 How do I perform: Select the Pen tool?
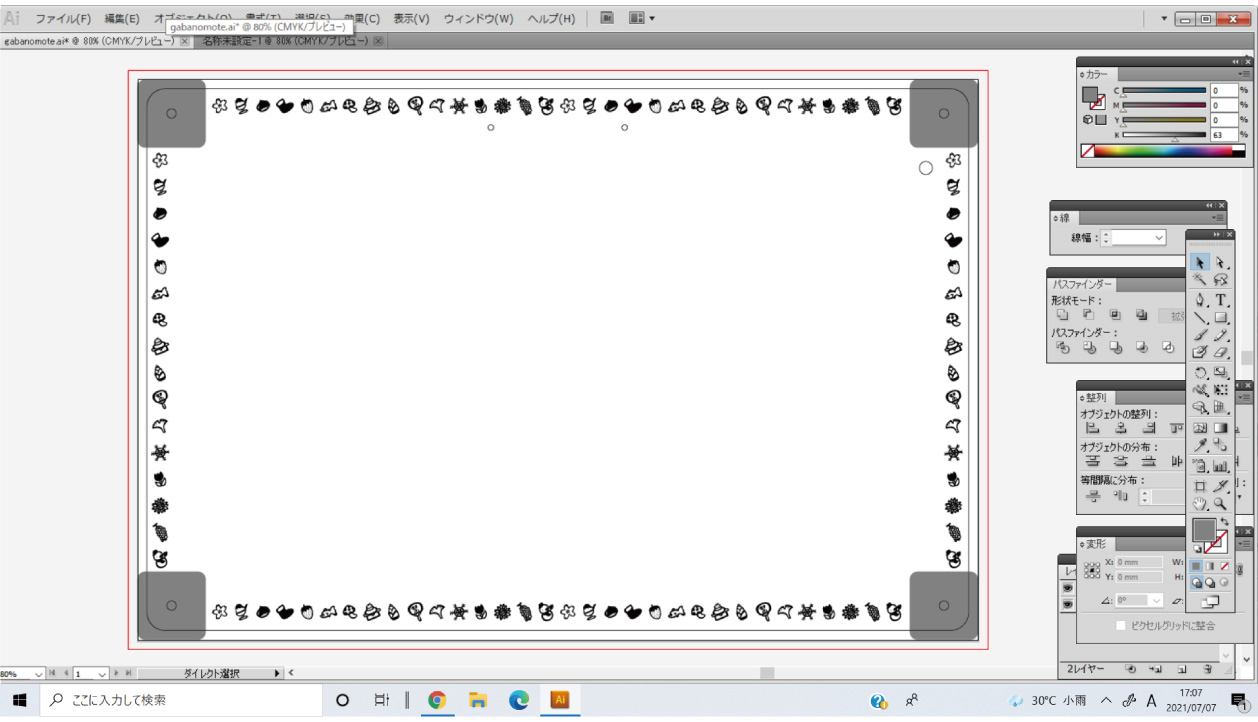1200,300
